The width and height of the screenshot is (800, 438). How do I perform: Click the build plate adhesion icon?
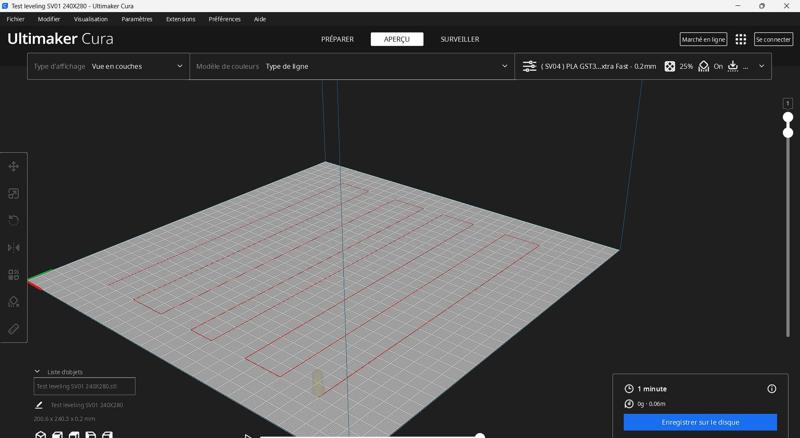pos(733,66)
